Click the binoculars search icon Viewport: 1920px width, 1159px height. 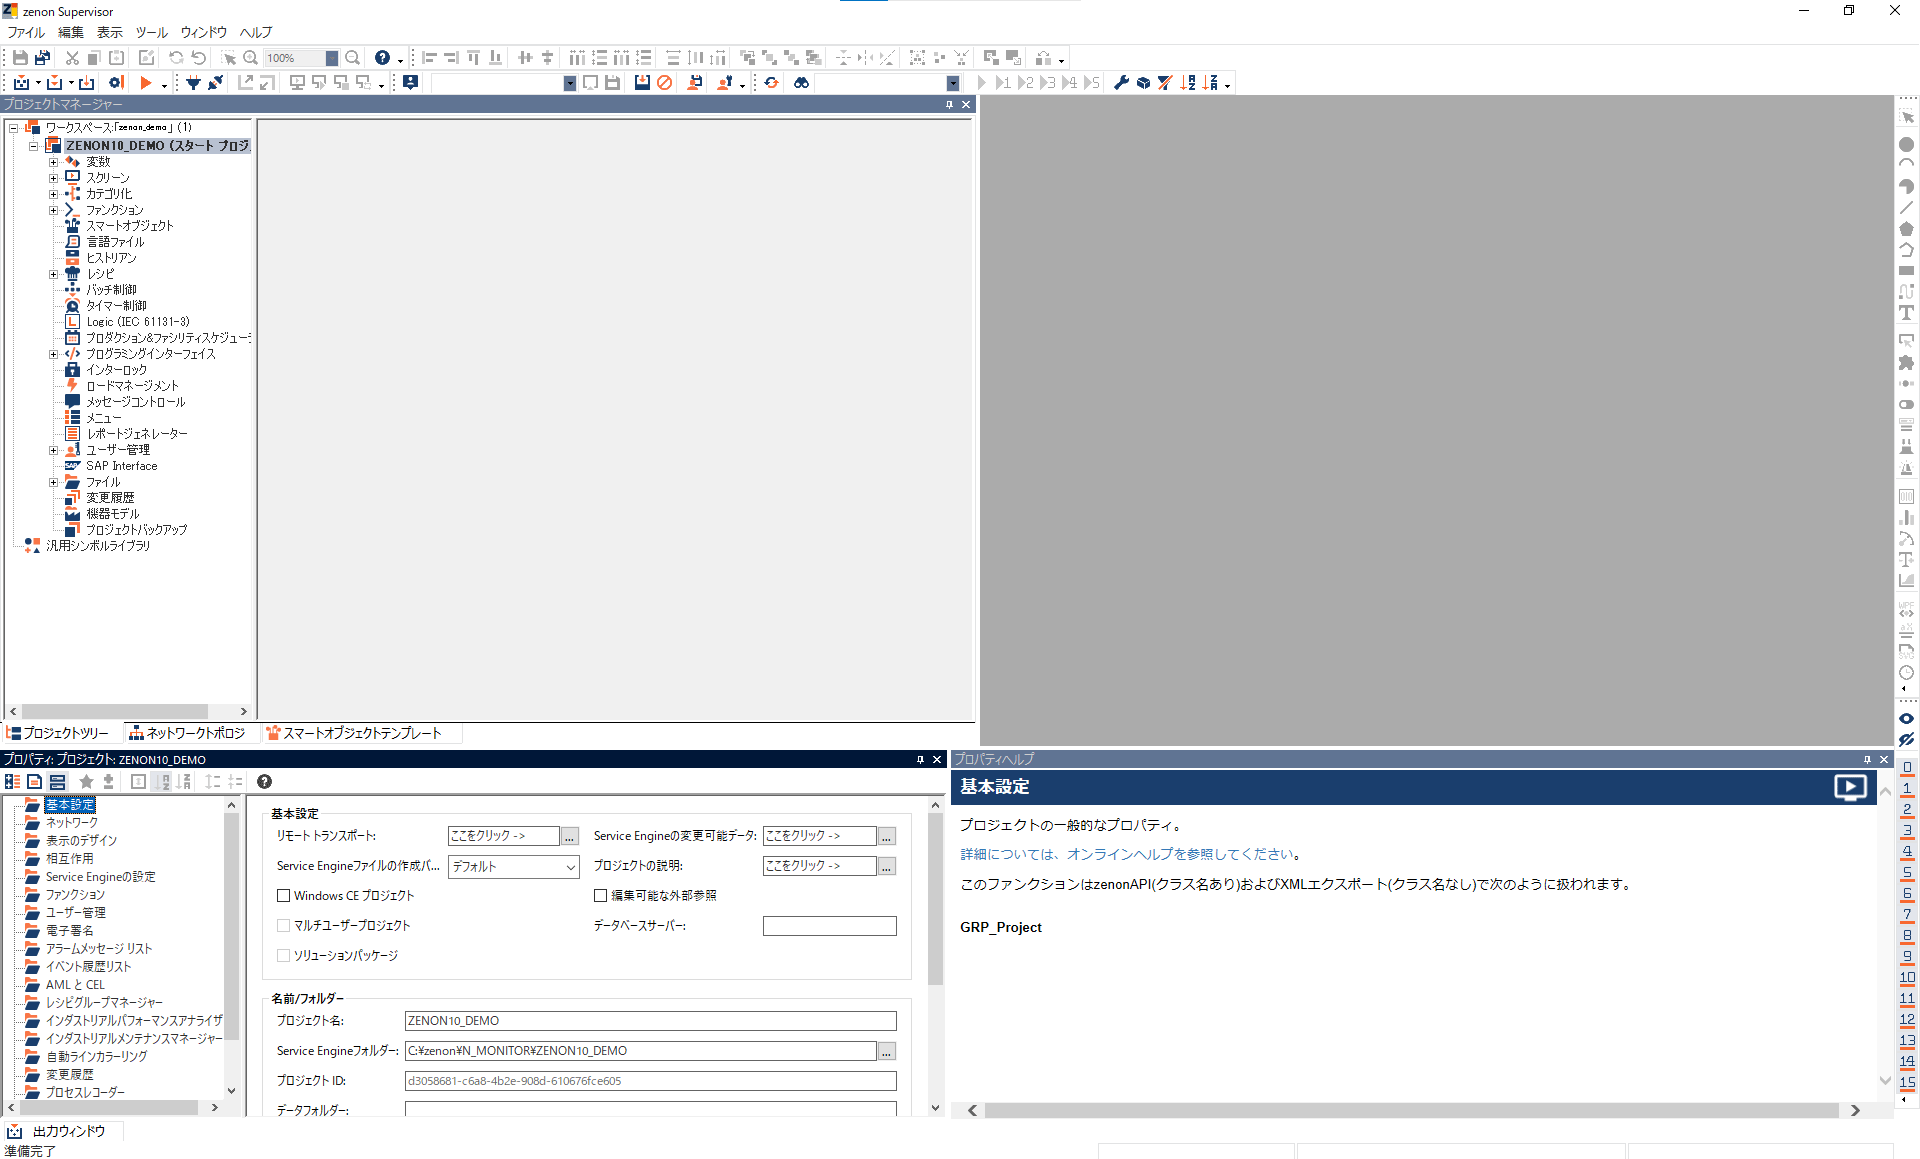801,83
